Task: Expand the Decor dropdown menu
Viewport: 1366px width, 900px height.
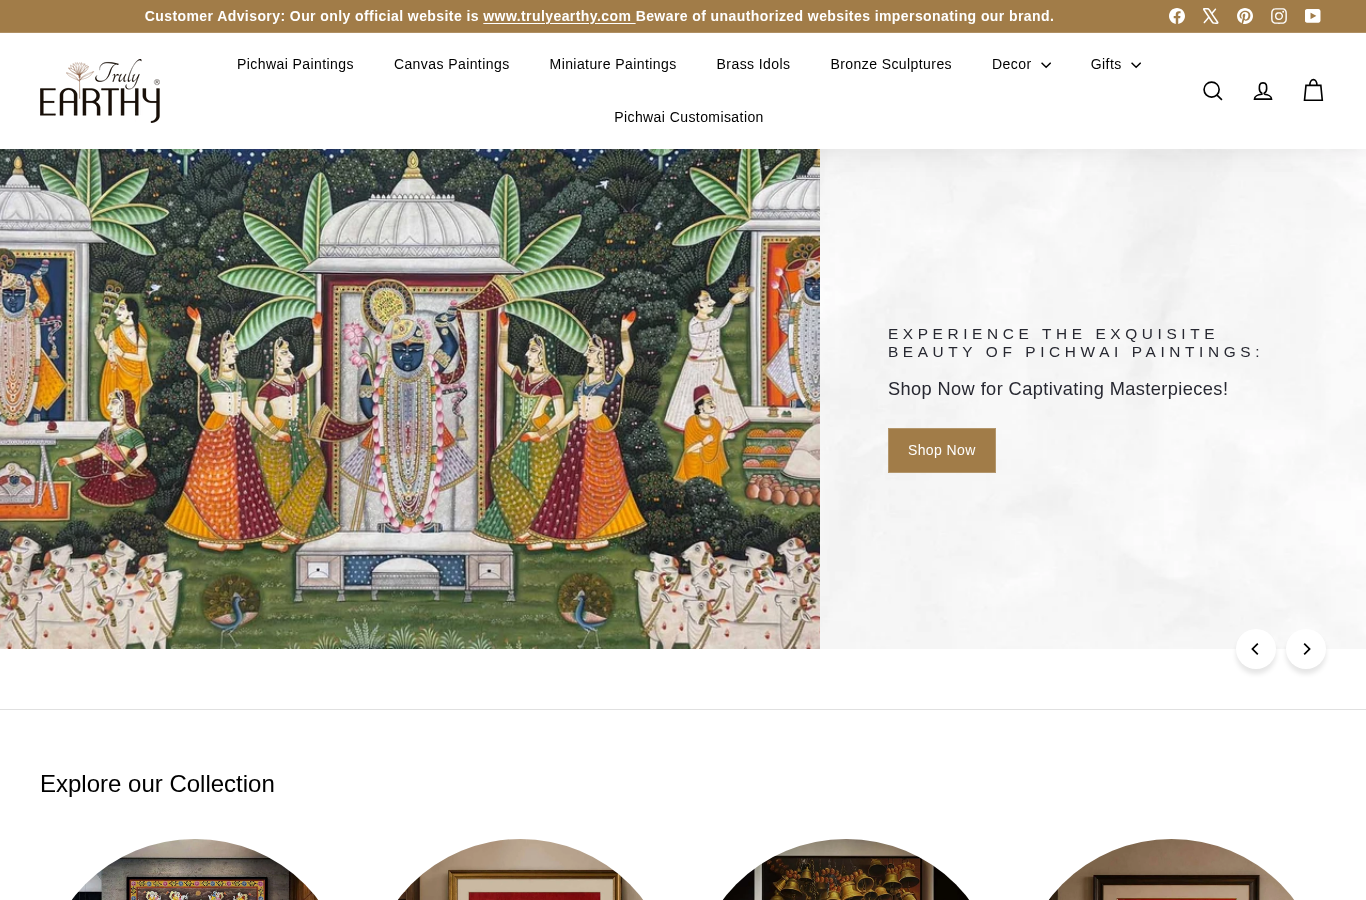Action: click(x=1022, y=64)
